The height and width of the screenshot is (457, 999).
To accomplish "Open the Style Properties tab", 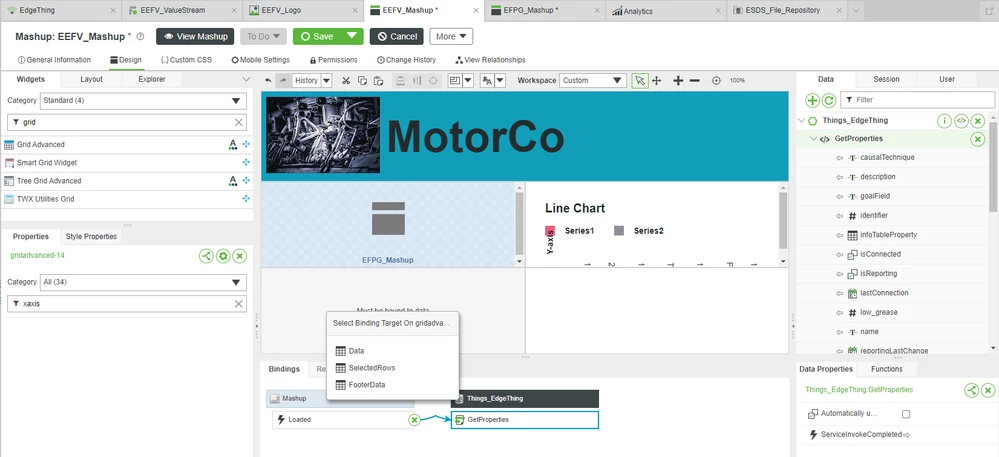I will [x=91, y=236].
